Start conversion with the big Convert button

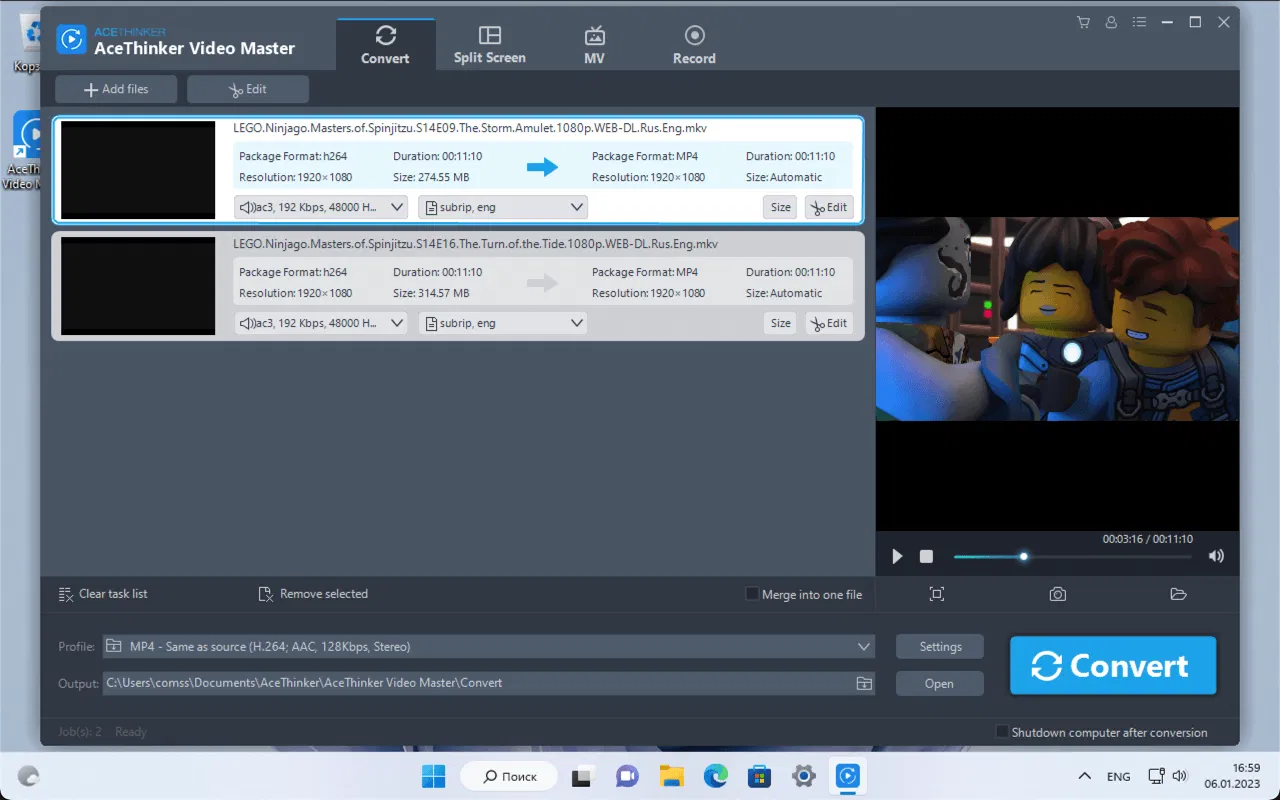[1113, 665]
